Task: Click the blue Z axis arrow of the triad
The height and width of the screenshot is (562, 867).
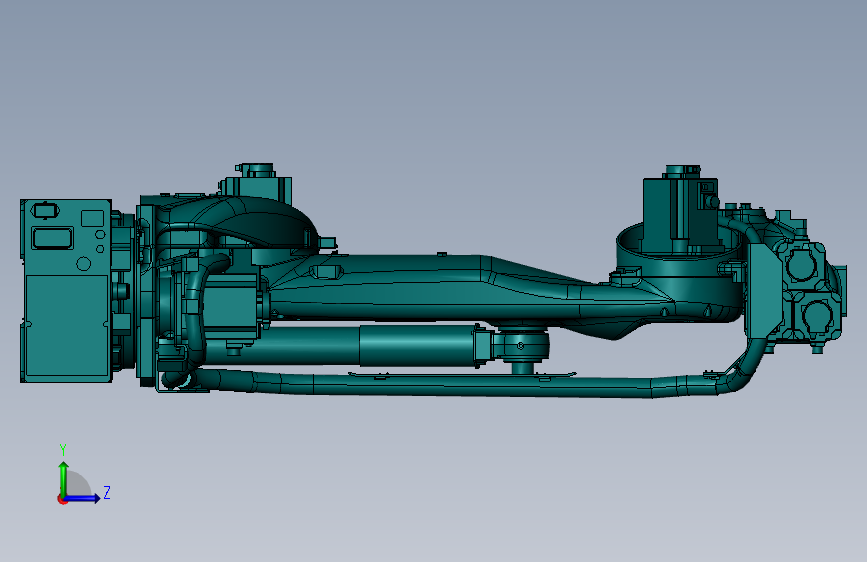Action: [x=83, y=498]
